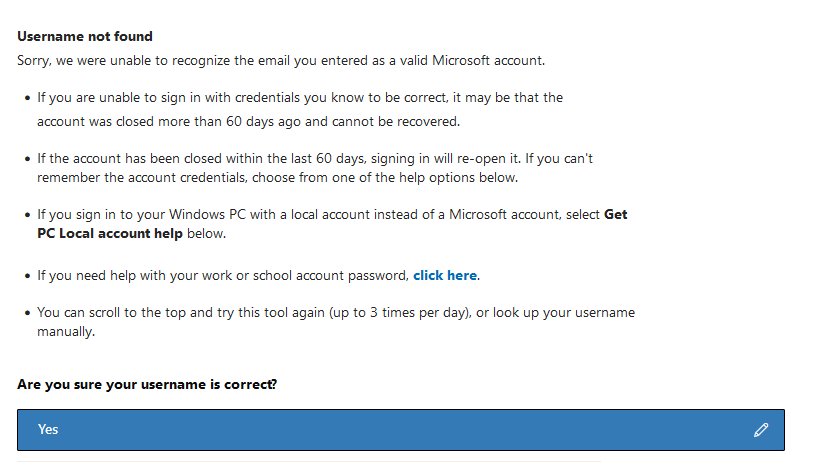The height and width of the screenshot is (467, 815).
Task: Open the "click here" work account link
Action: point(445,275)
